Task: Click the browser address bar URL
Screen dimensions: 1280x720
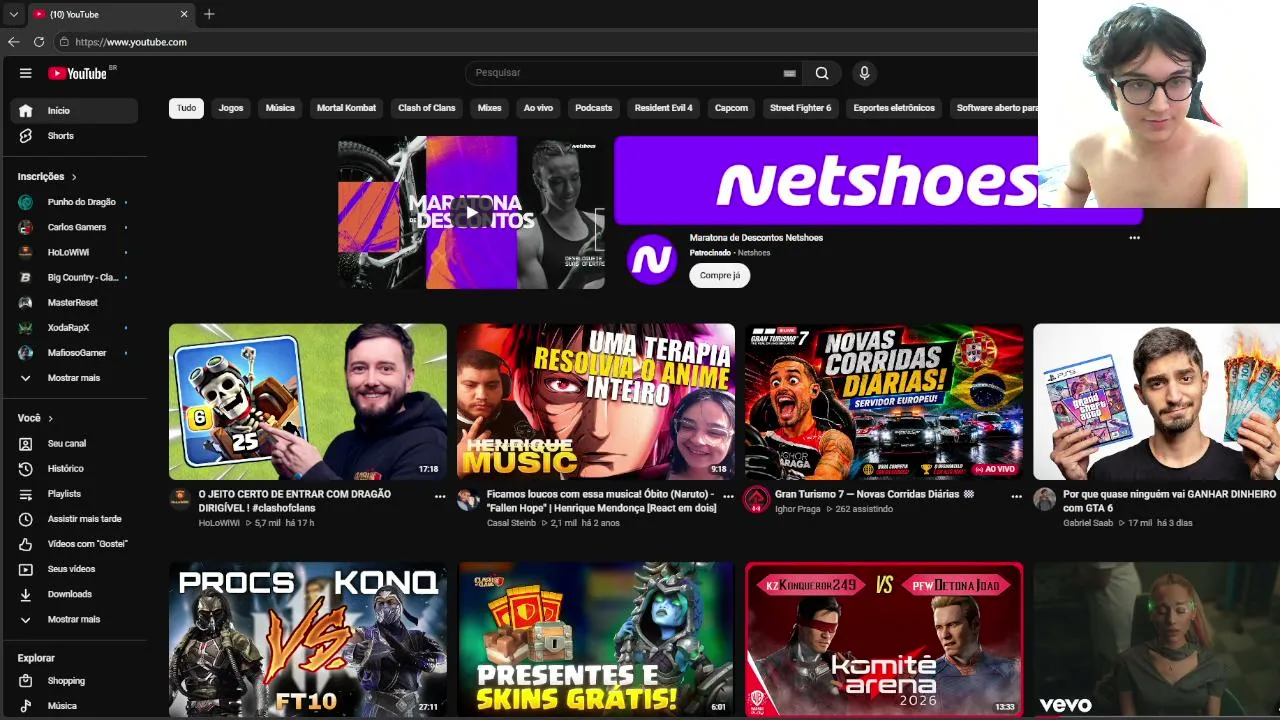Action: (131, 42)
